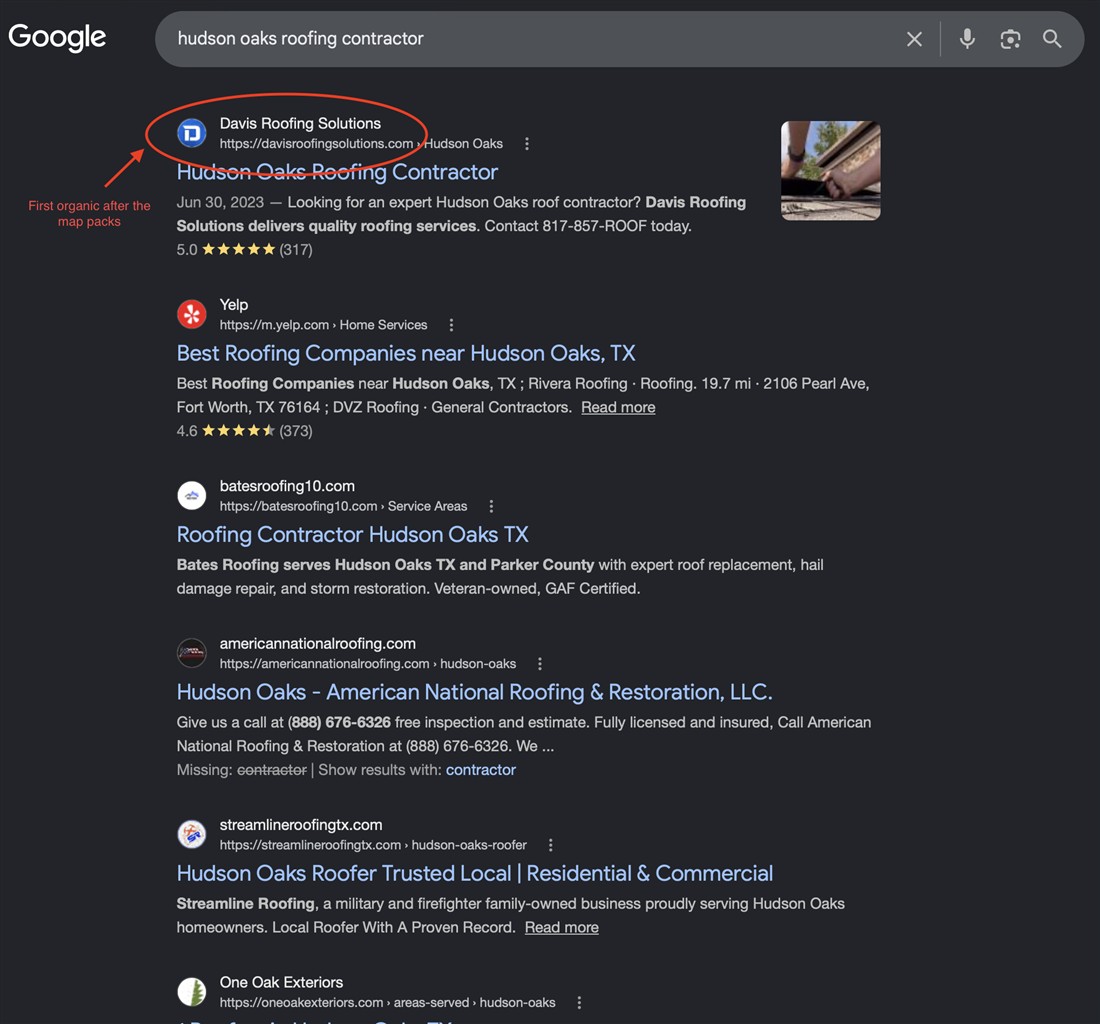This screenshot has width=1100, height=1024.
Task: Click Read more in the Yelp snippet
Action: 618,407
